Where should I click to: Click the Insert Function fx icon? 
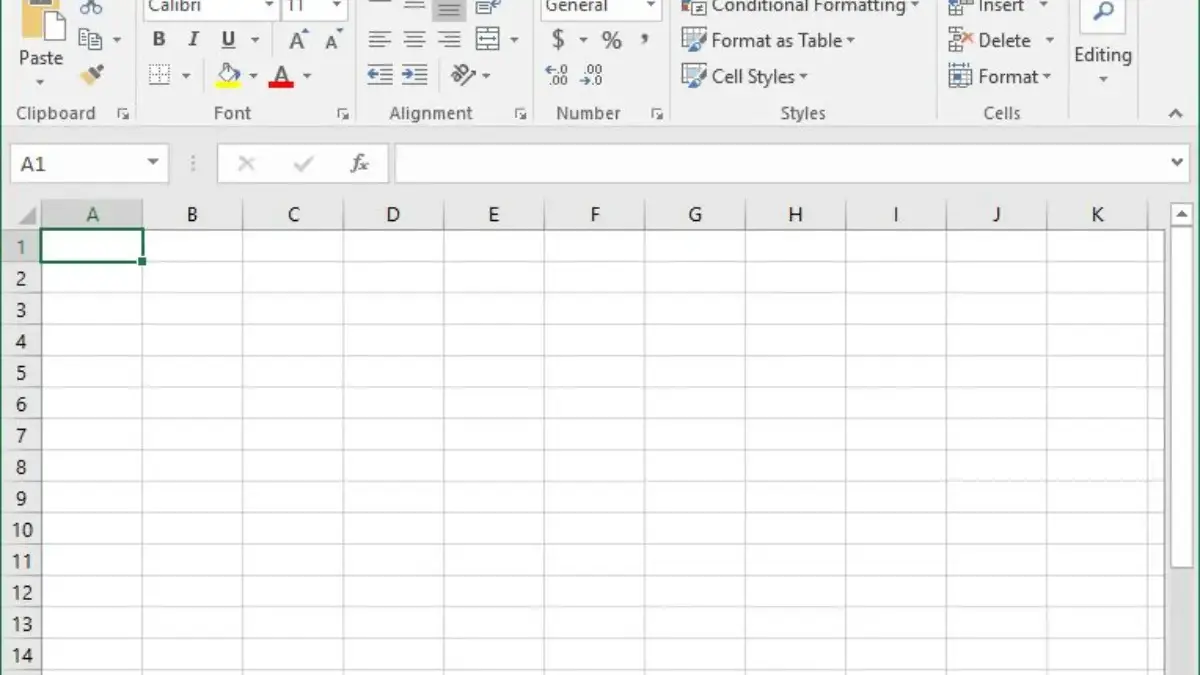tap(359, 164)
